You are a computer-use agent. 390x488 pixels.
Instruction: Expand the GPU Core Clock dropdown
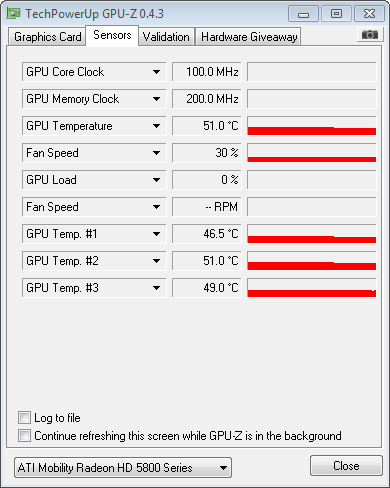(x=156, y=72)
